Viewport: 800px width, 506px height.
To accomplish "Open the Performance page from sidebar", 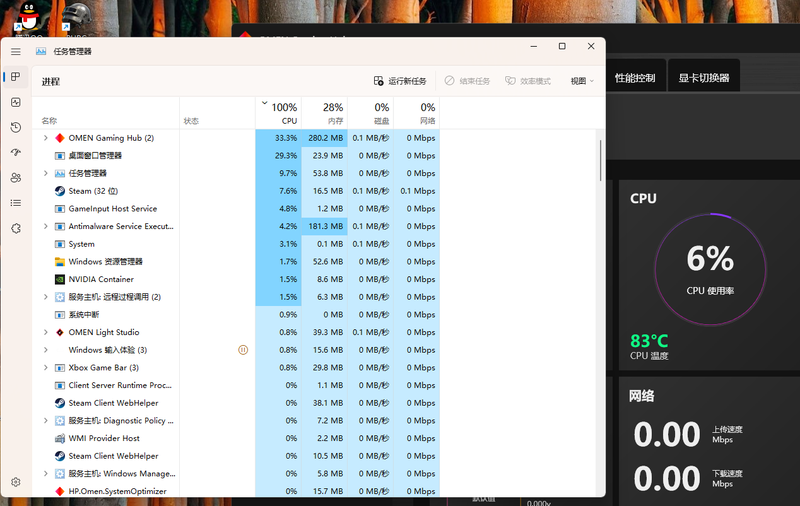I will (x=16, y=102).
